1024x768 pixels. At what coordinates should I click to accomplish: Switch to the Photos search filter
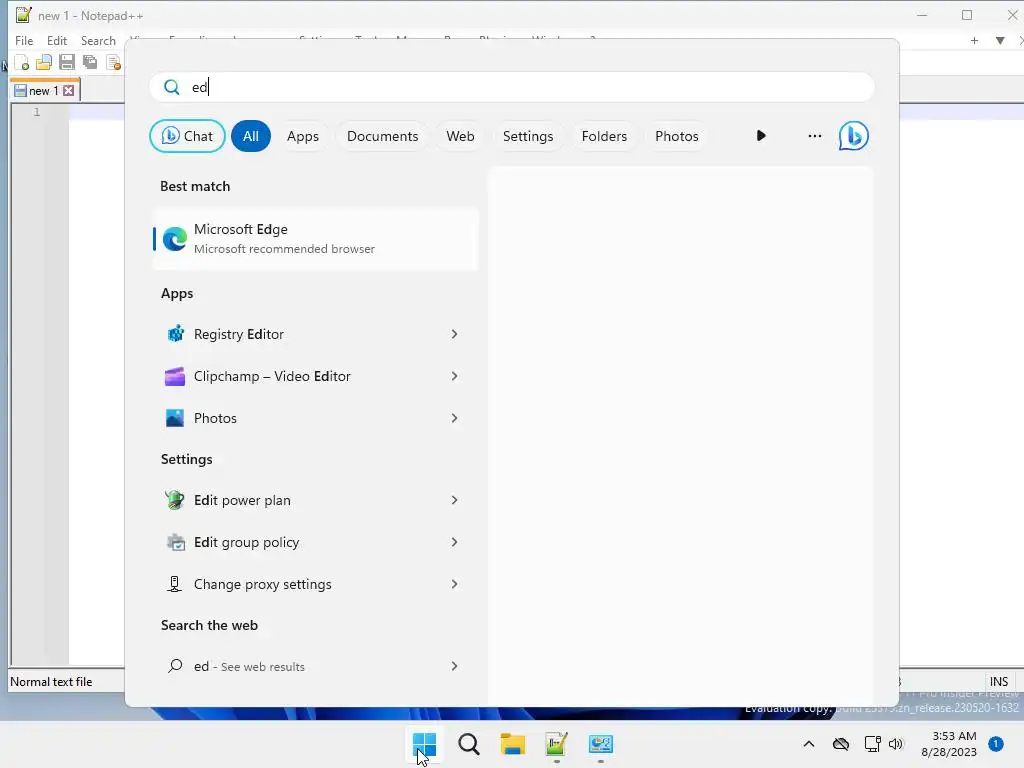(677, 136)
